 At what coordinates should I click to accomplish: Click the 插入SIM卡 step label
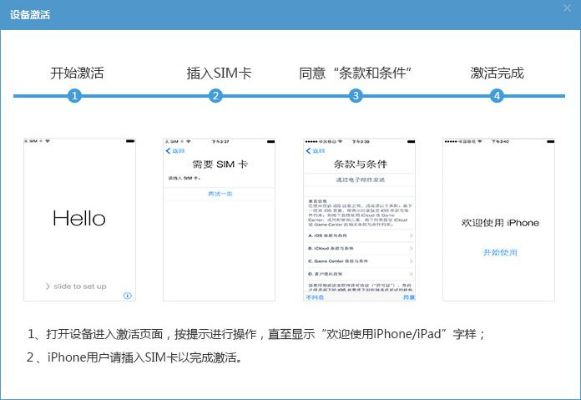click(x=219, y=73)
